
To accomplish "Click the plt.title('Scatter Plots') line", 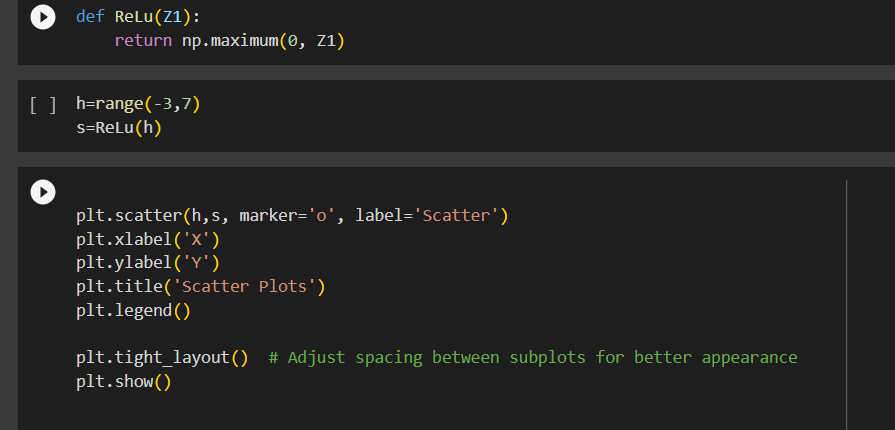I will [x=200, y=286].
